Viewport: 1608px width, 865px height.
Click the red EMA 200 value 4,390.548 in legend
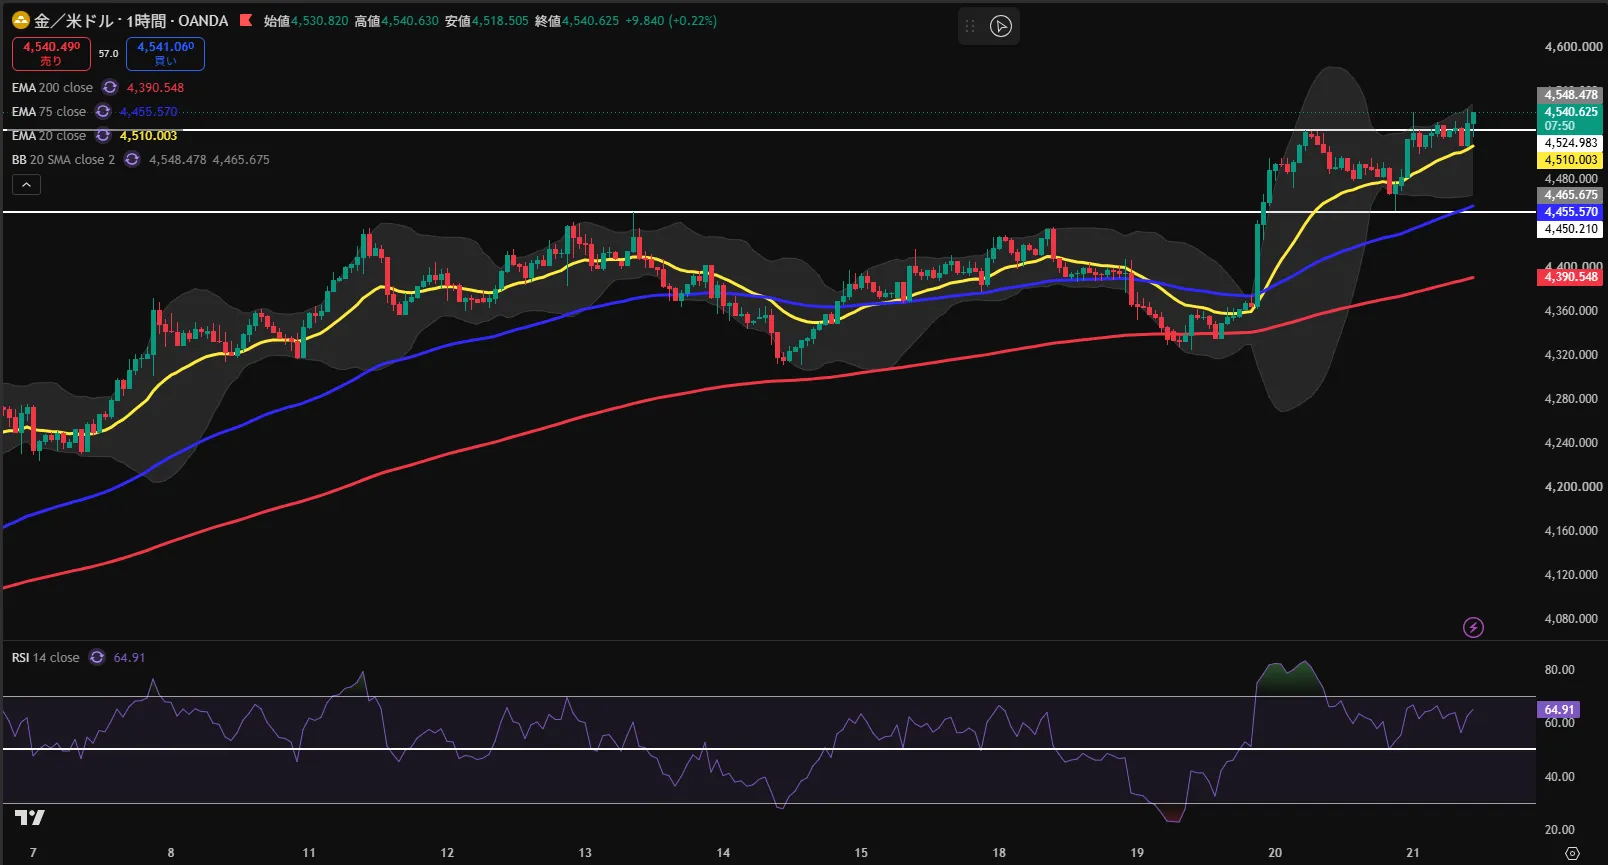[x=155, y=88]
